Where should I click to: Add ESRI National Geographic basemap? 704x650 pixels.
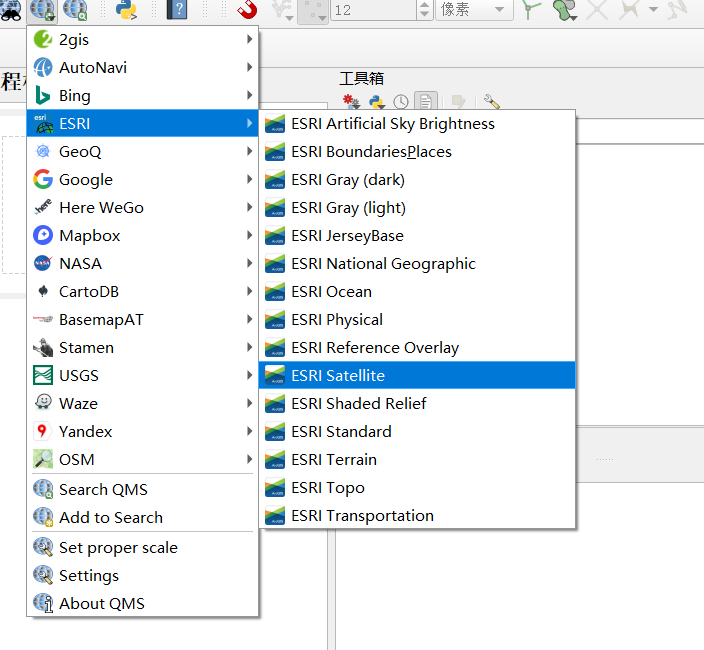417,264
